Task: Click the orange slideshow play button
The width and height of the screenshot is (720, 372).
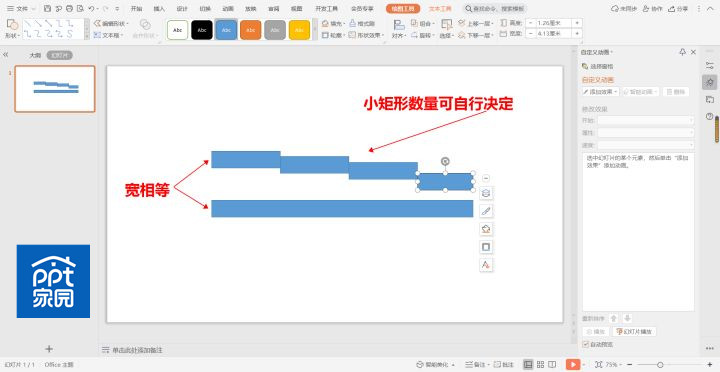Action: coord(573,364)
